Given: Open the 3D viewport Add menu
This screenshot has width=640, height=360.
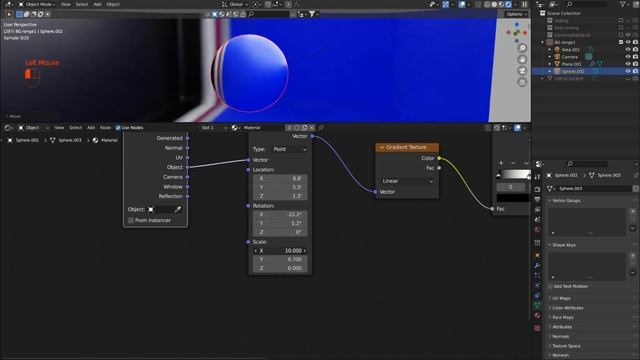Looking at the screenshot, I should 97,4.
